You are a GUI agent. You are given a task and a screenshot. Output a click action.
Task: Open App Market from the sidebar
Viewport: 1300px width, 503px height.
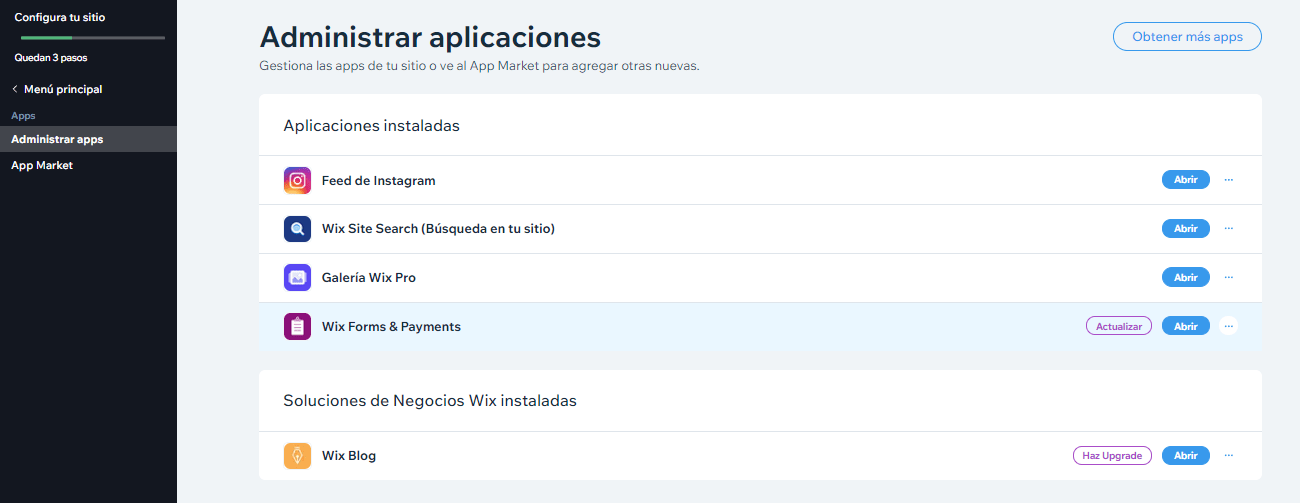click(42, 165)
